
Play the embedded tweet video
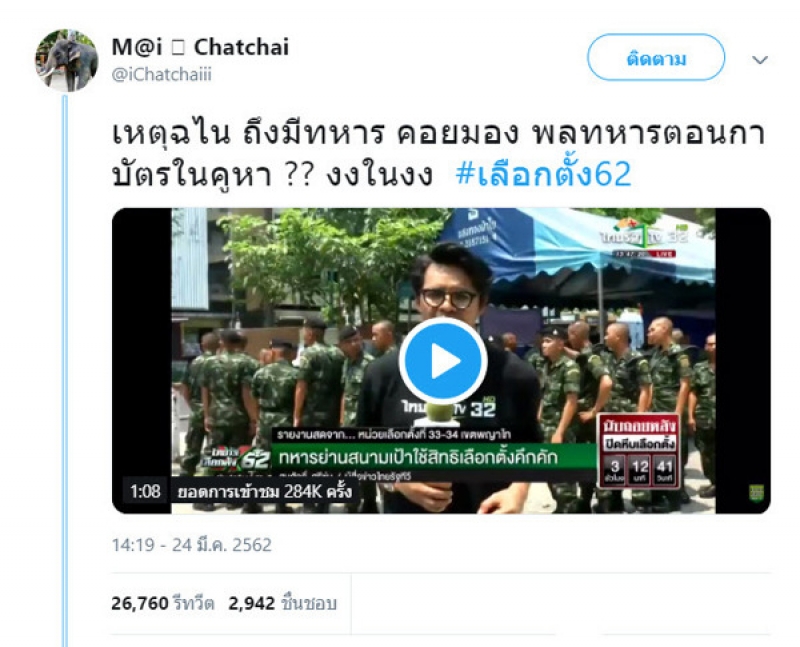442,361
